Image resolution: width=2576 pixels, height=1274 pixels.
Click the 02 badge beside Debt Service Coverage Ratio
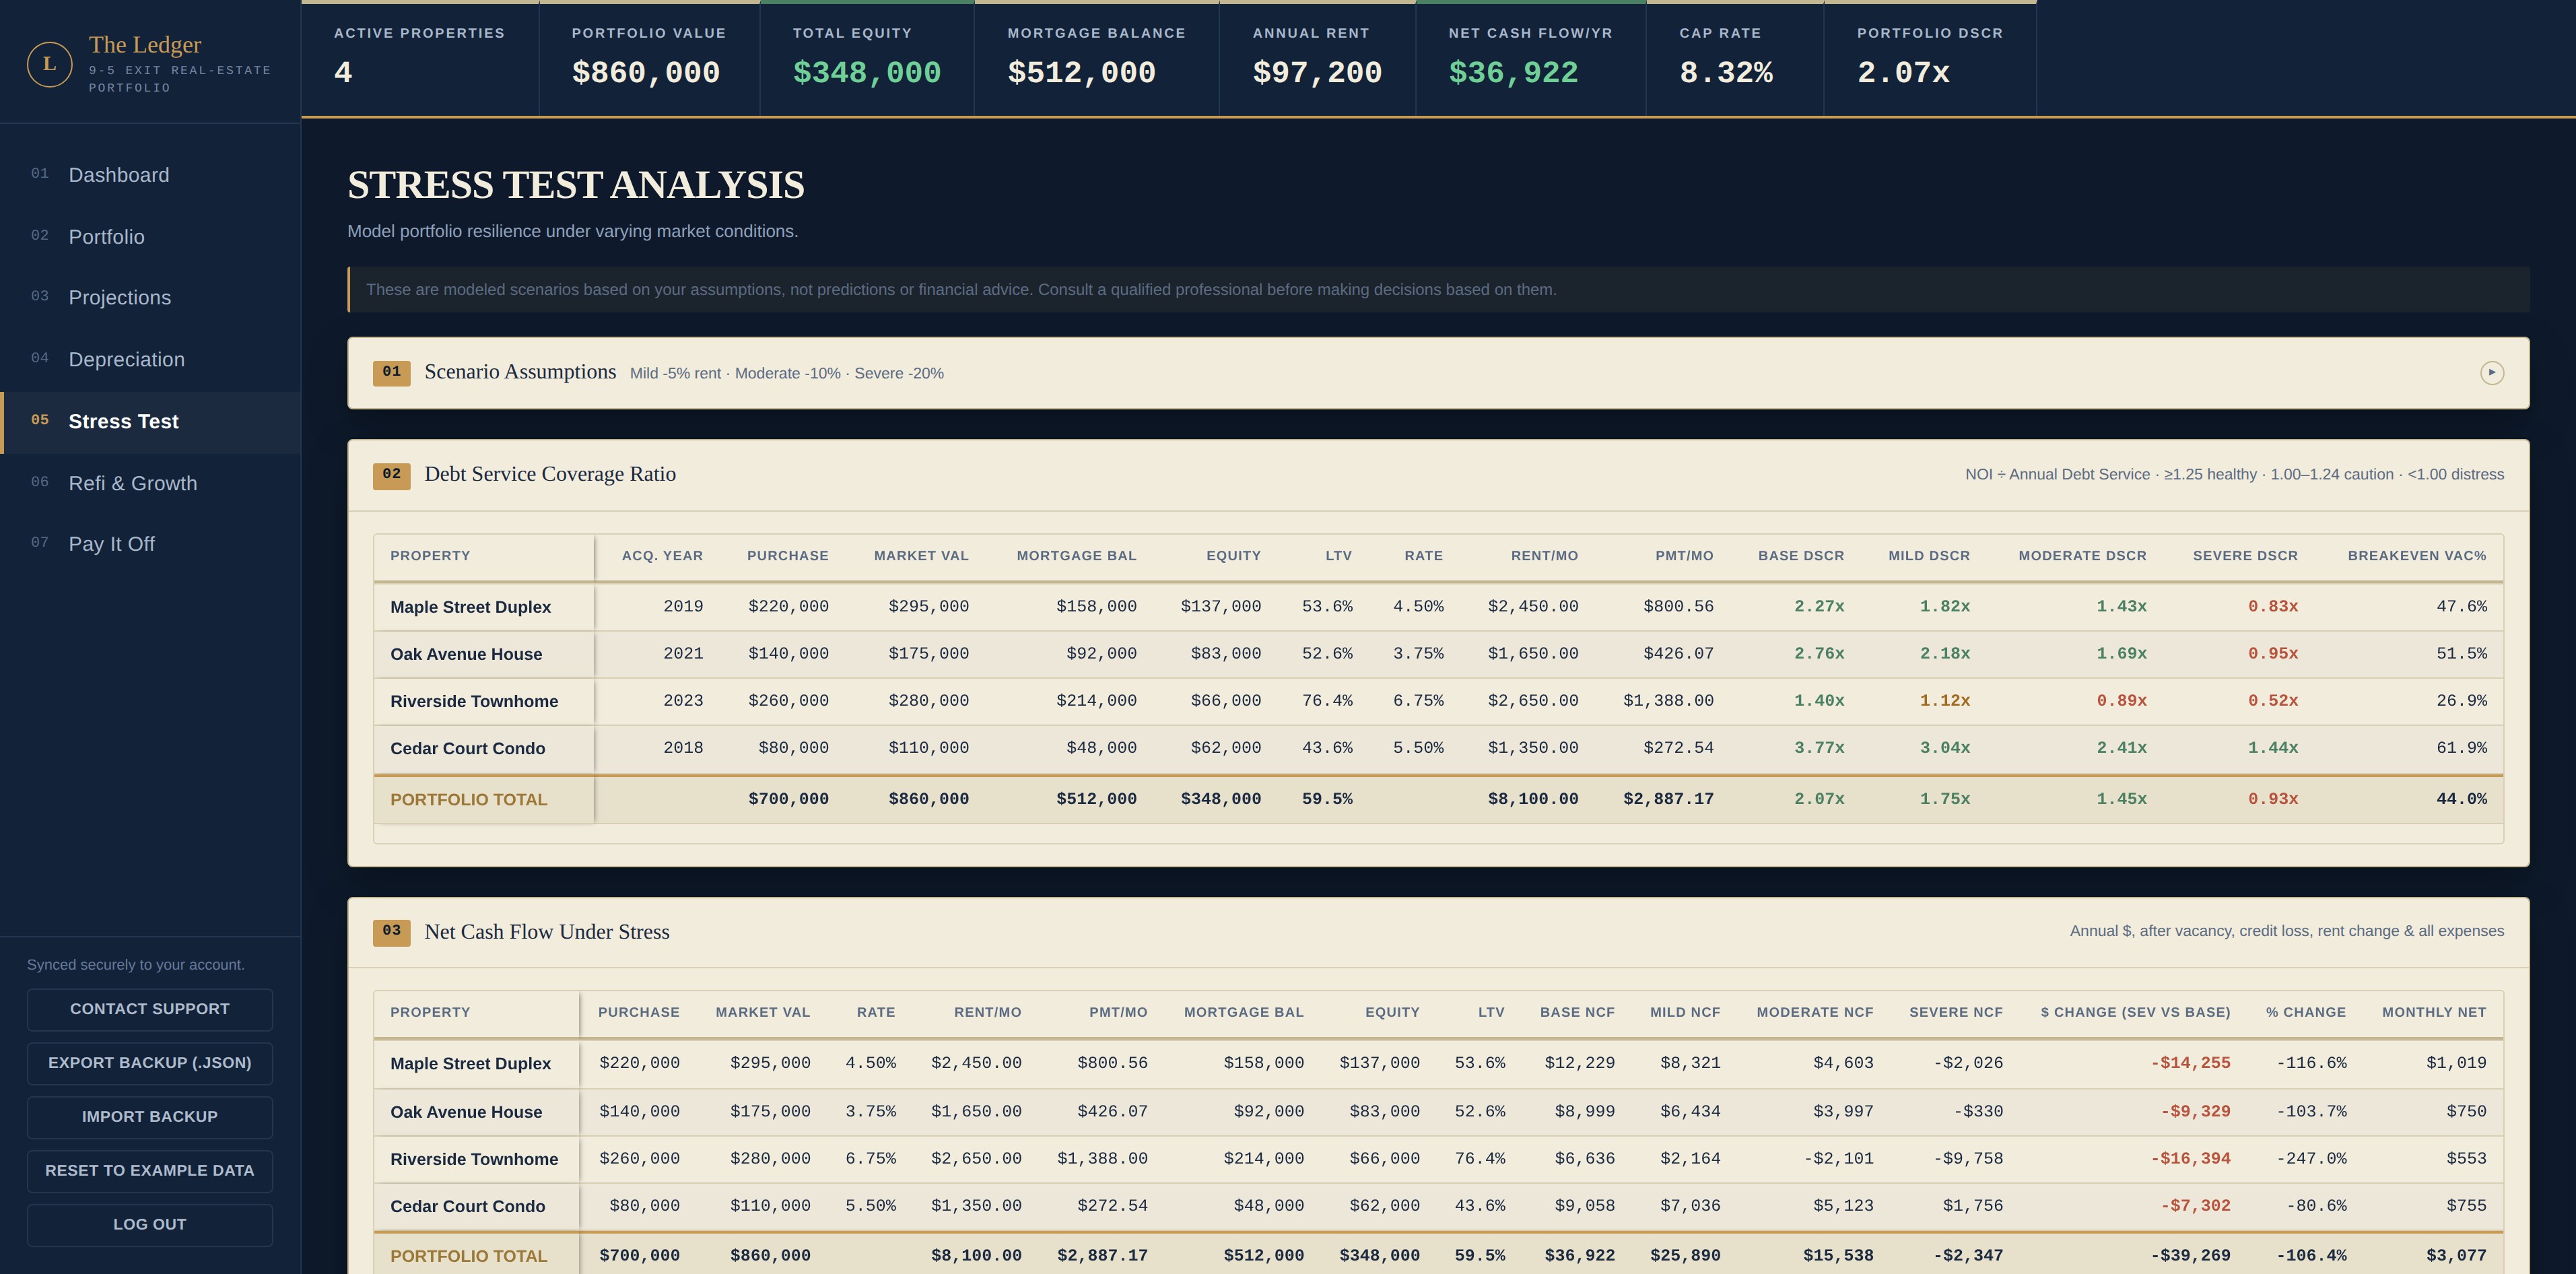coord(391,475)
